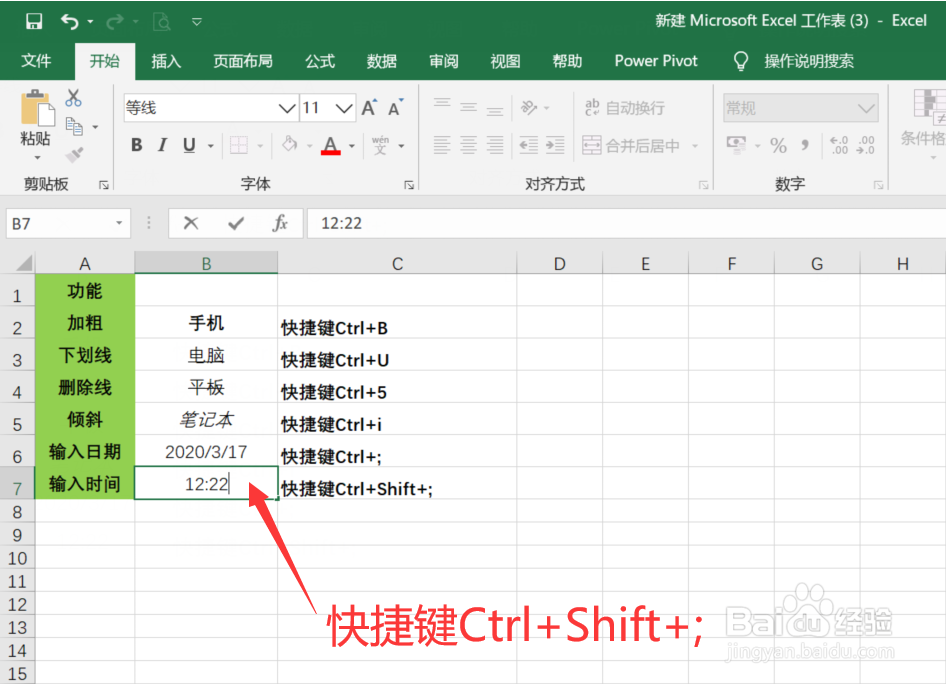Open the Font Color dropdown arrow

352,145
